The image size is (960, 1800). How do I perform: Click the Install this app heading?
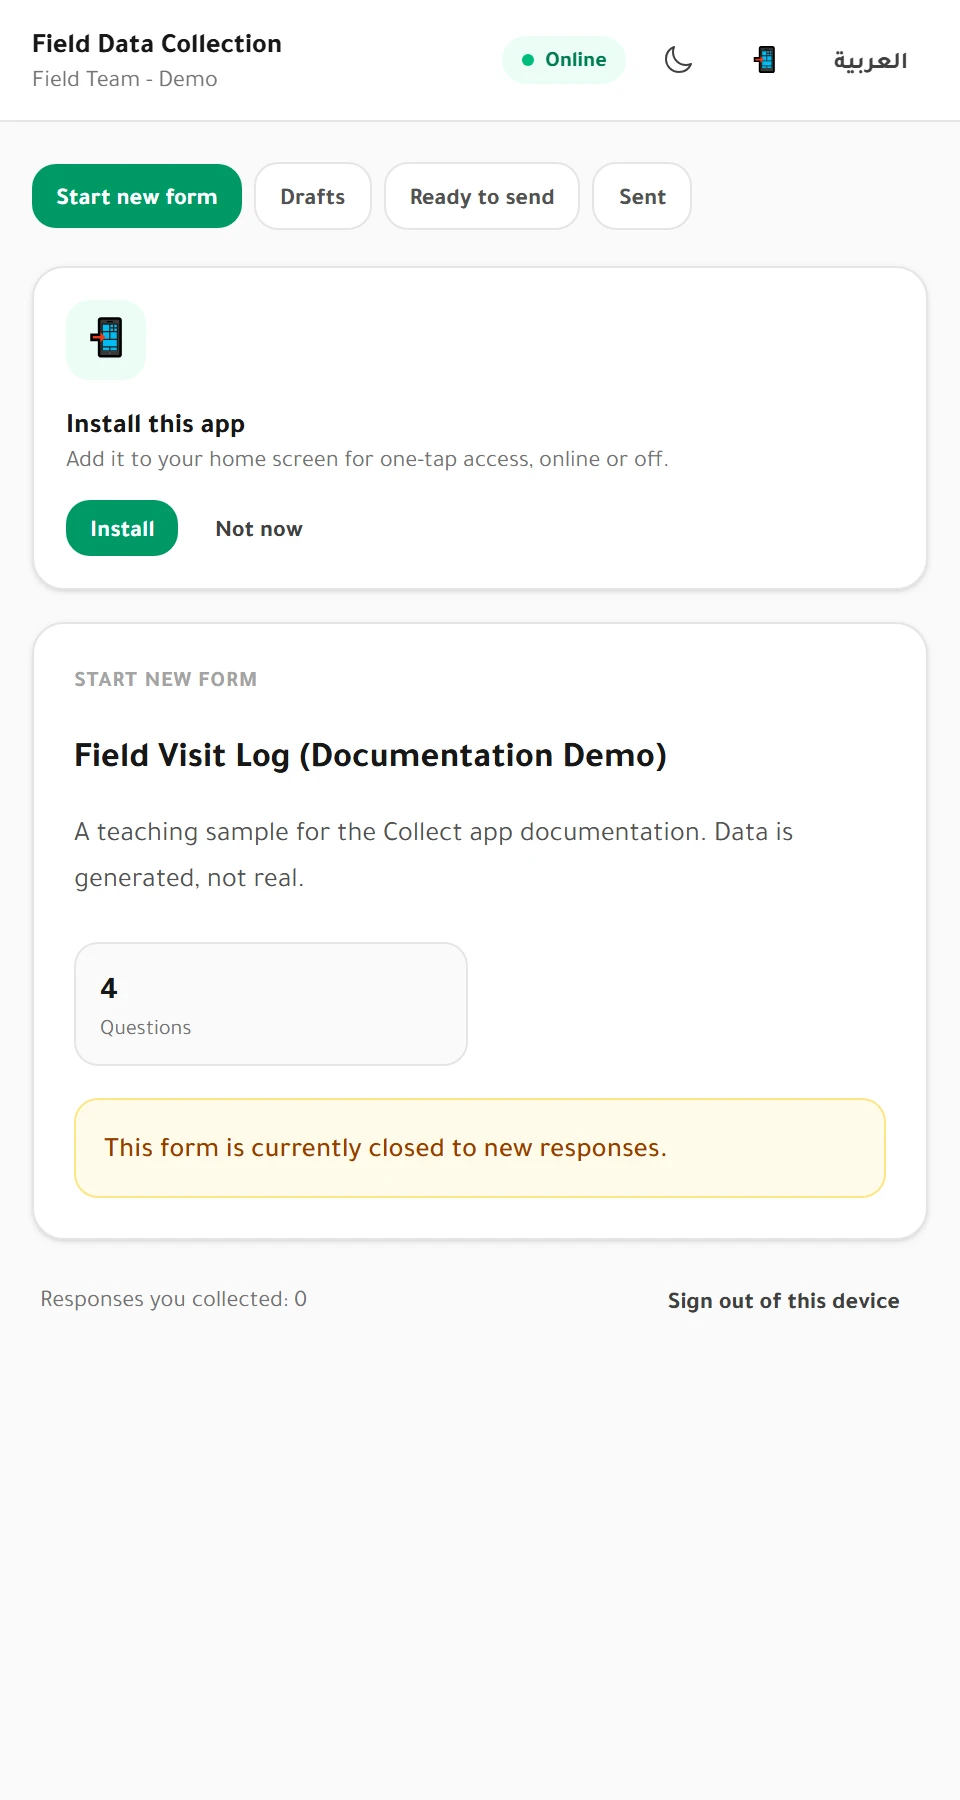(x=156, y=424)
